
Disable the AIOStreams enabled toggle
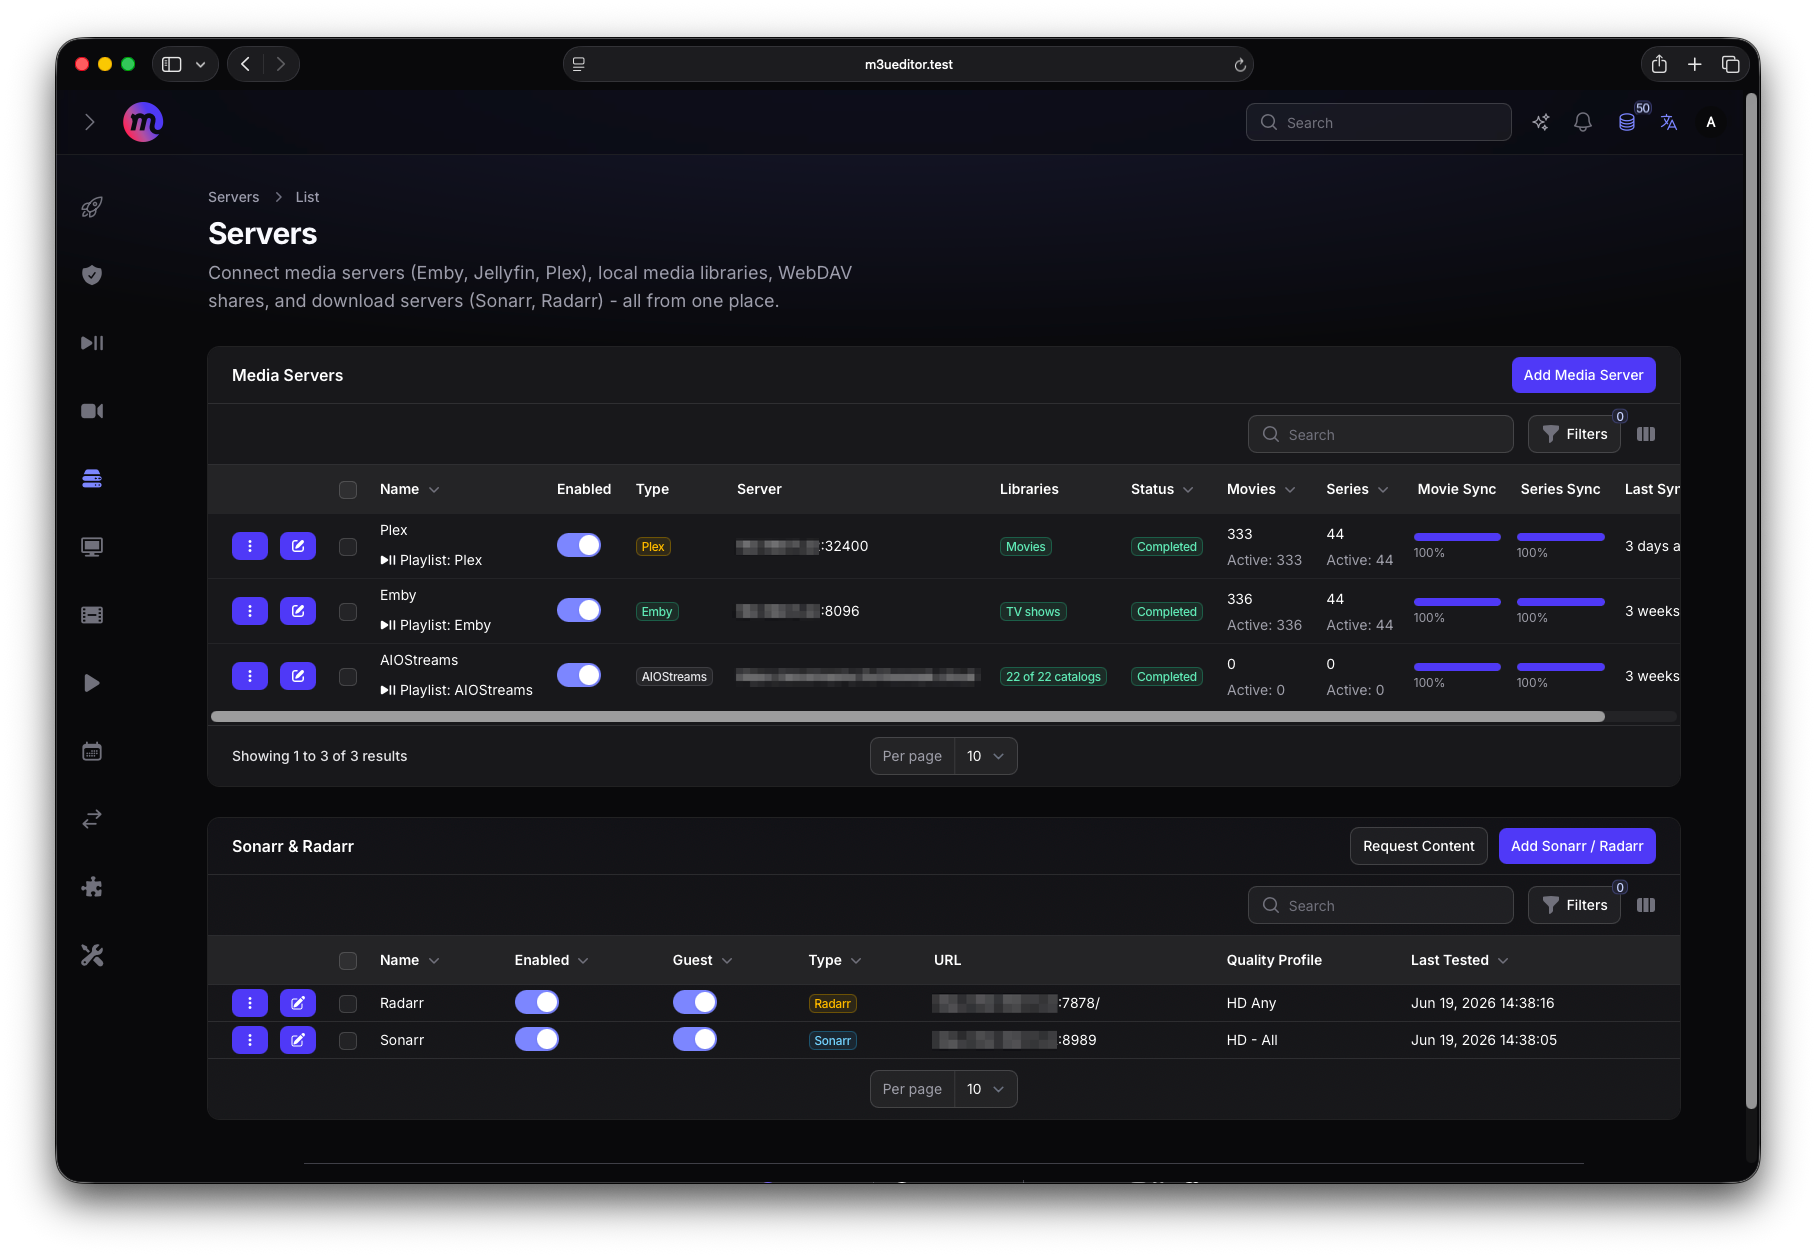[x=579, y=675]
